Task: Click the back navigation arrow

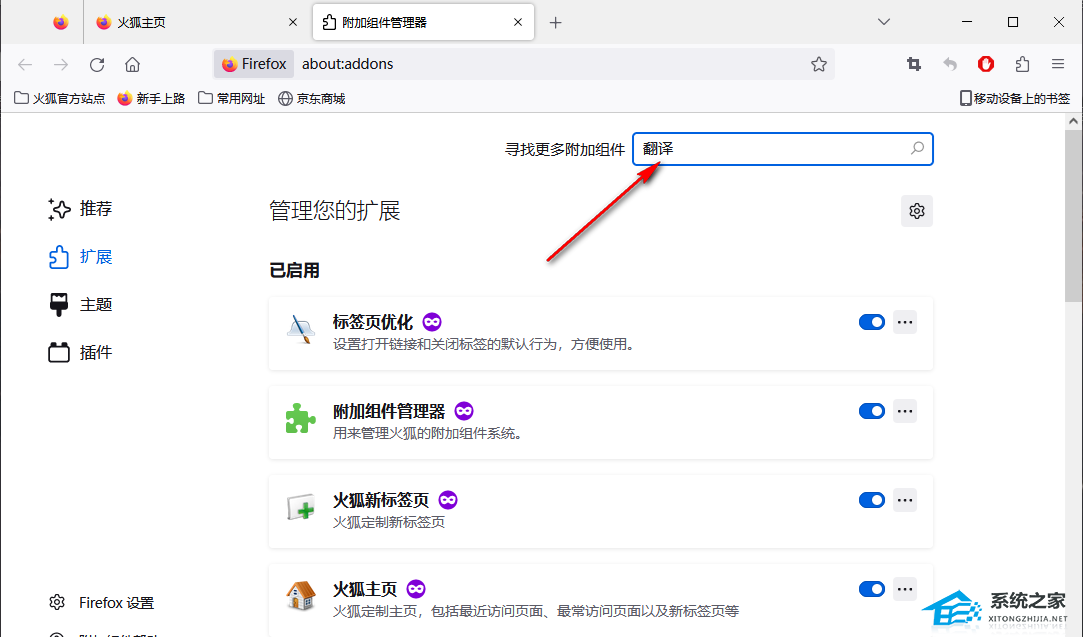Action: [26, 64]
